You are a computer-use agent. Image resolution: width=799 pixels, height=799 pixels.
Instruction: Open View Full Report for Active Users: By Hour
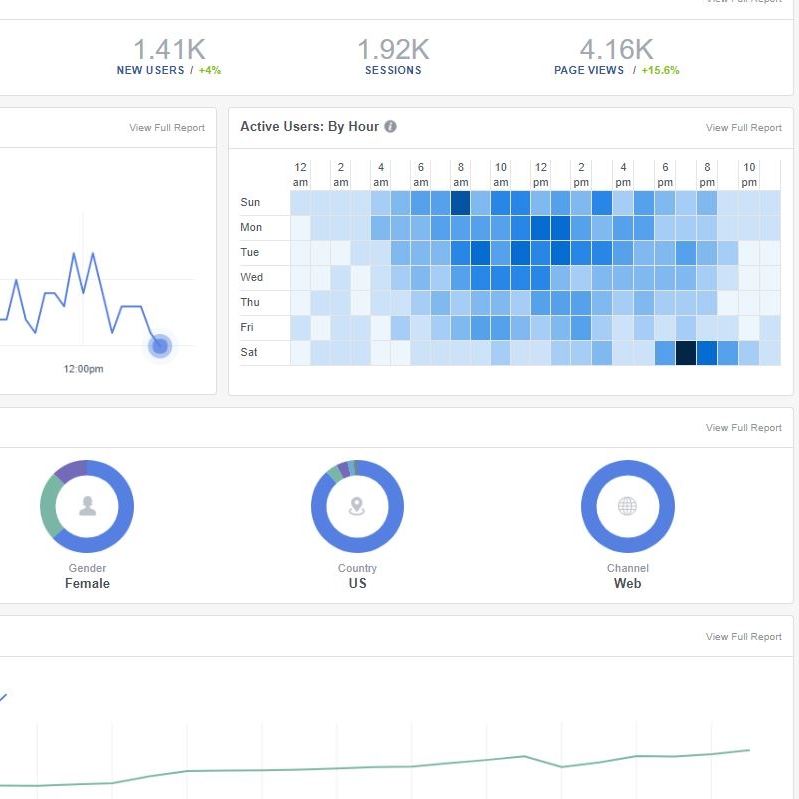click(743, 128)
